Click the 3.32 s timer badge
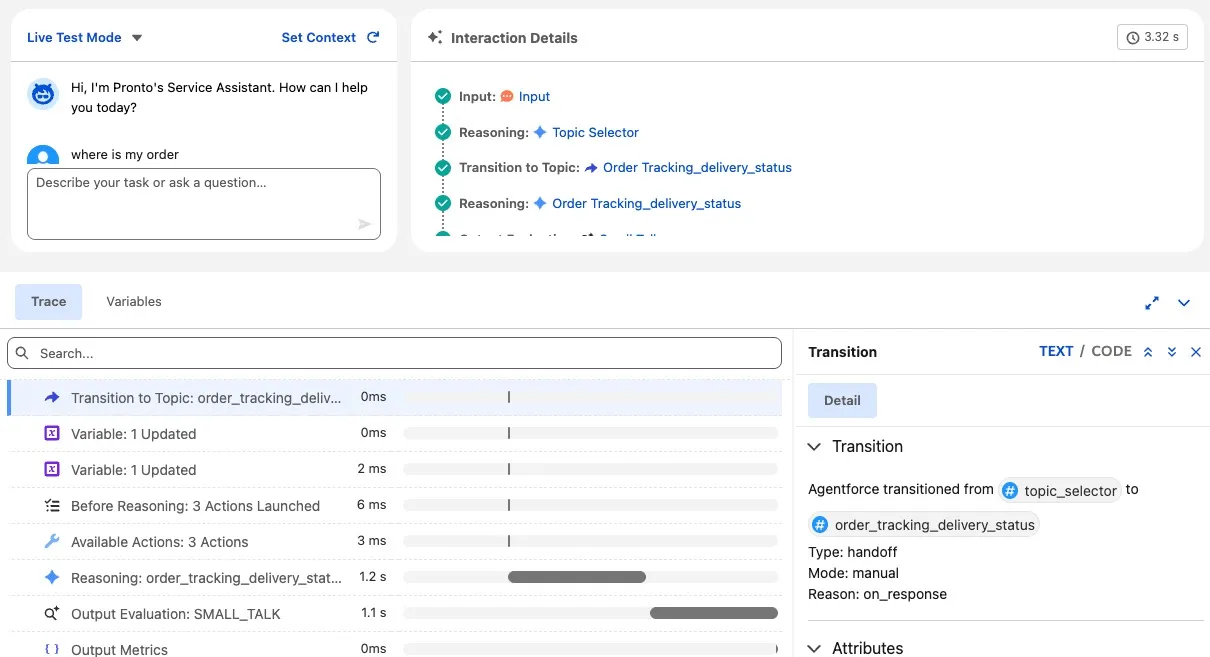Image resolution: width=1210 pixels, height=657 pixels. 1152,37
